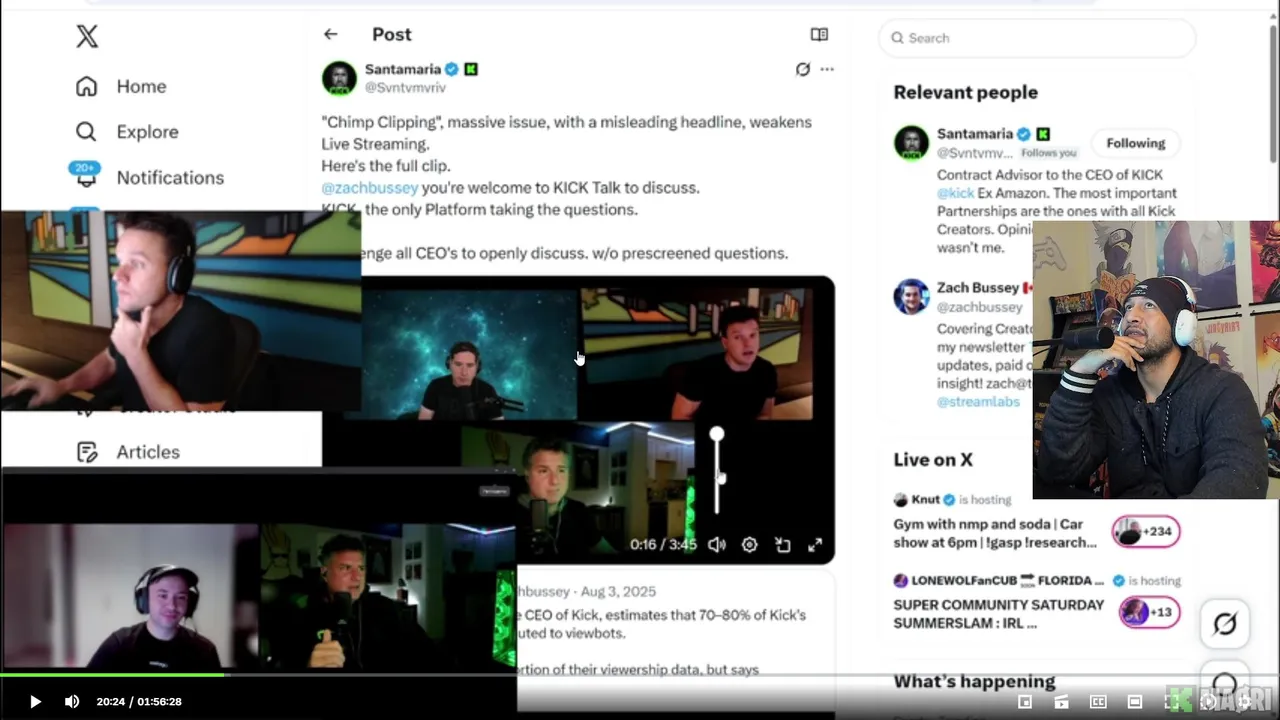Open the @zachbussey mention in the post

(x=370, y=188)
